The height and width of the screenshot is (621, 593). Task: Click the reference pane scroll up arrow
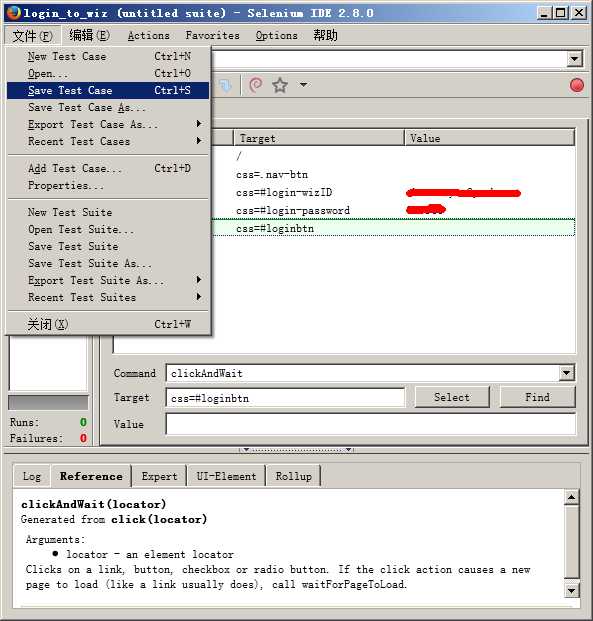point(572,497)
